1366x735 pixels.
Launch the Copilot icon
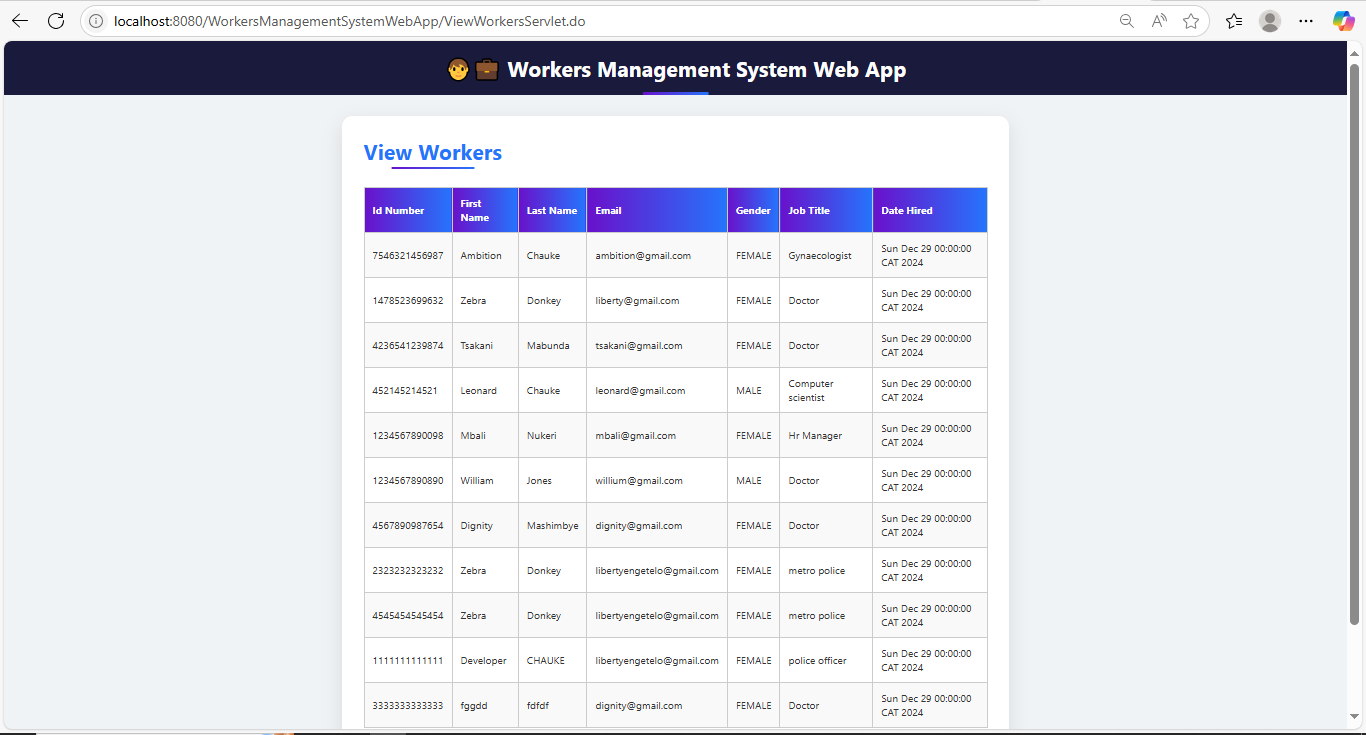1343,21
